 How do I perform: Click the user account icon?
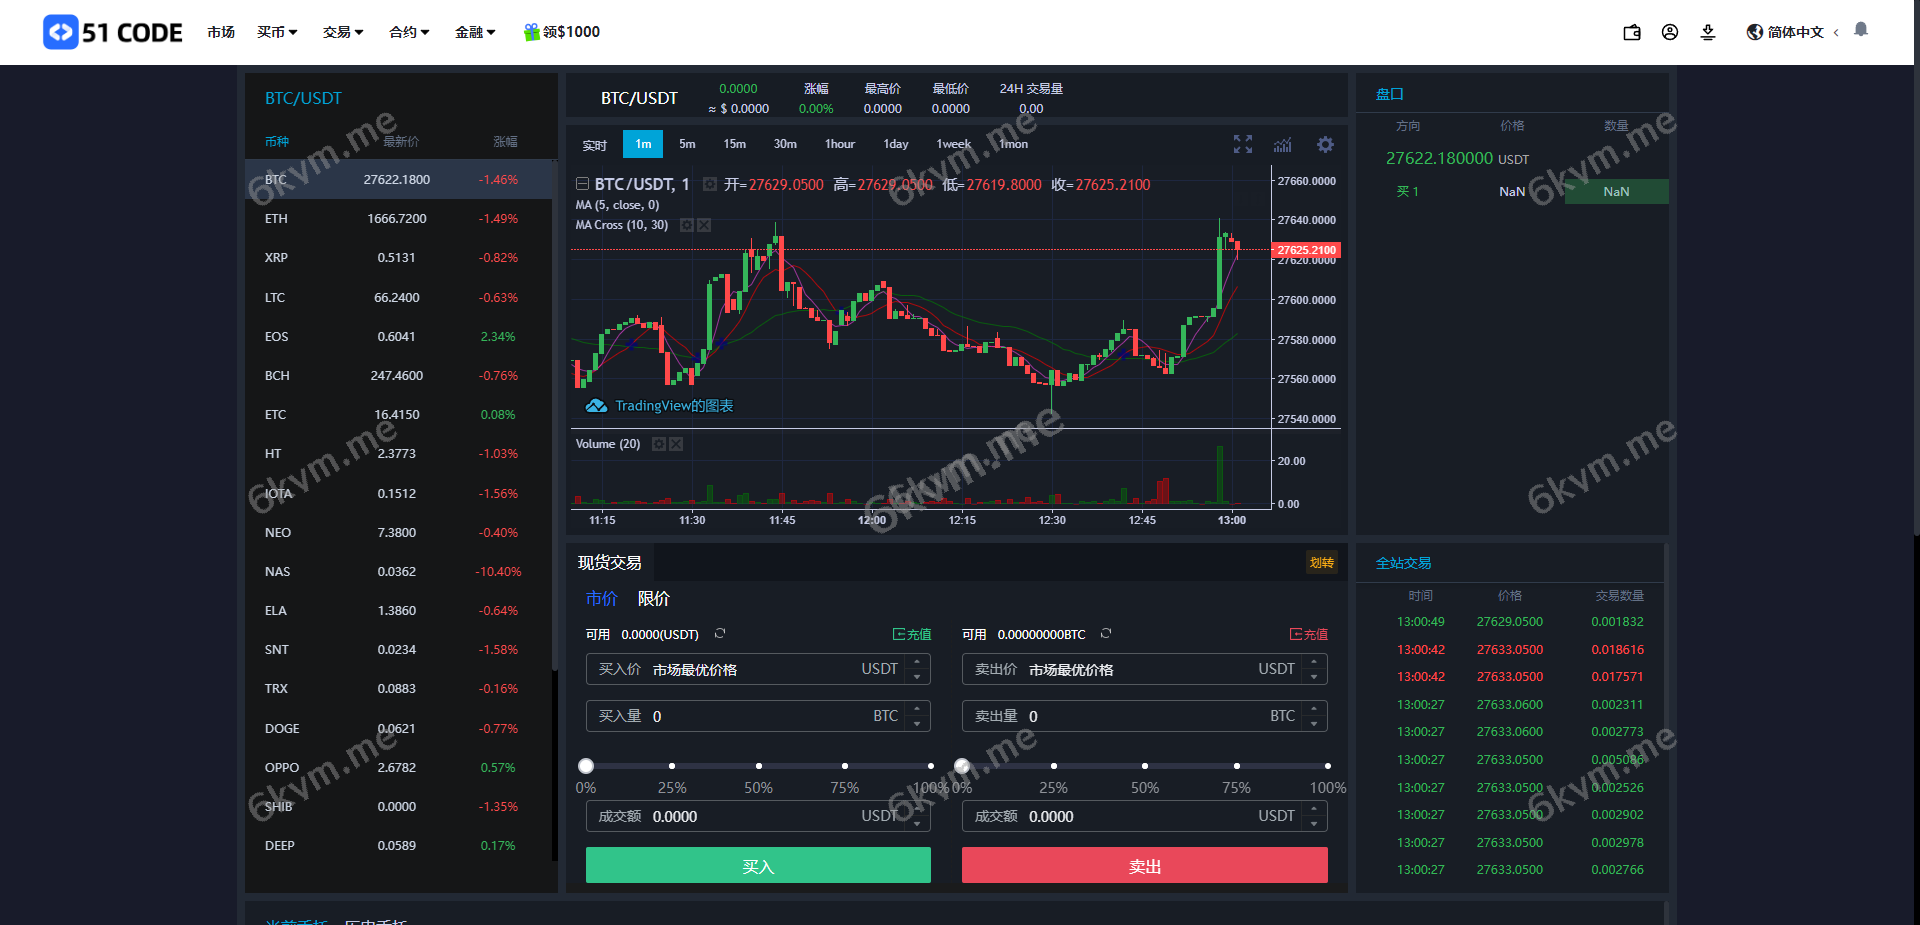1670,32
